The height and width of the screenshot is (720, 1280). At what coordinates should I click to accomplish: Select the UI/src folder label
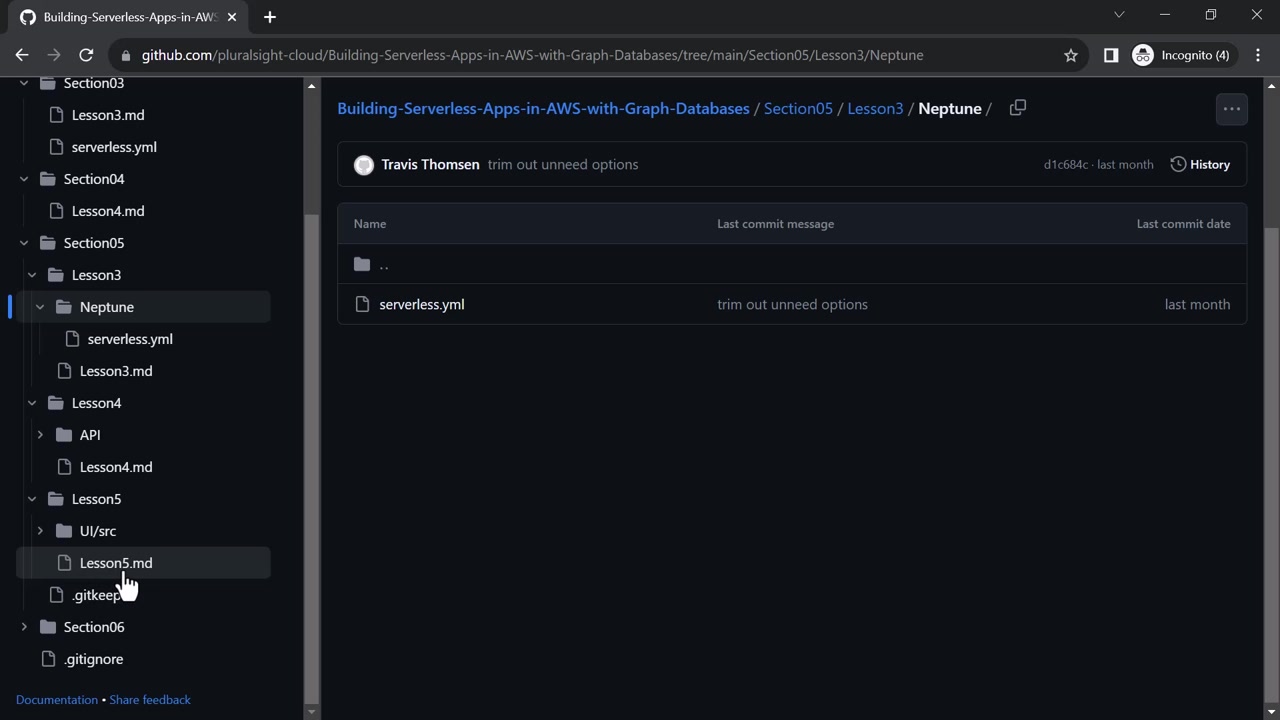tap(98, 531)
